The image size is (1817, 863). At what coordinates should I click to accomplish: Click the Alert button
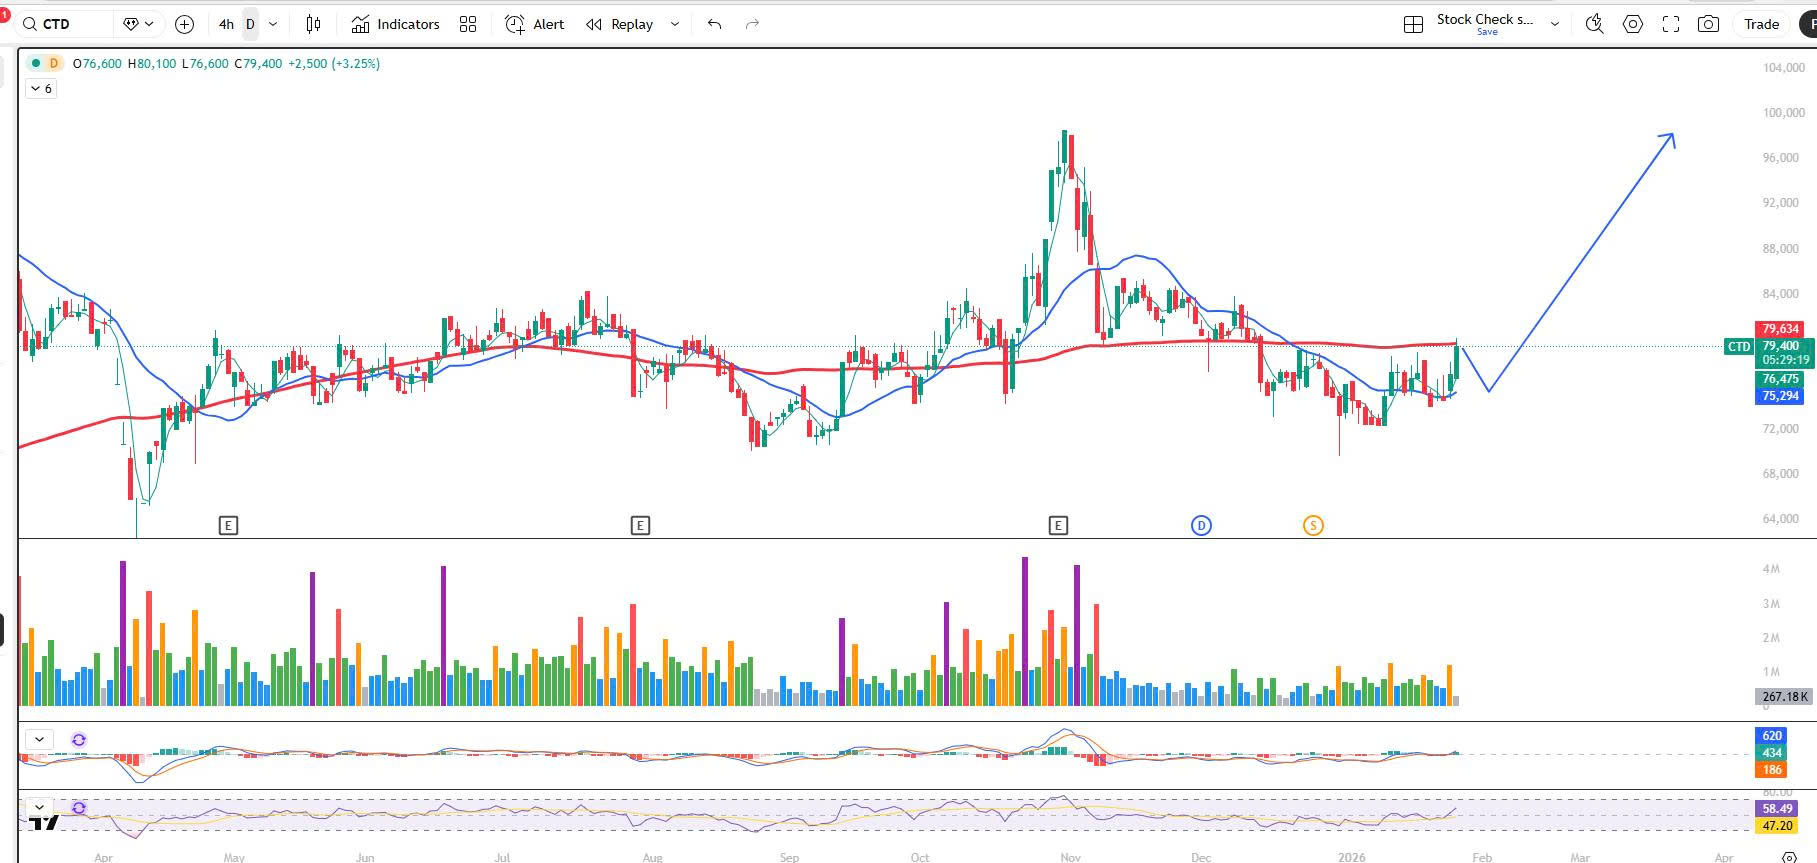click(x=535, y=24)
